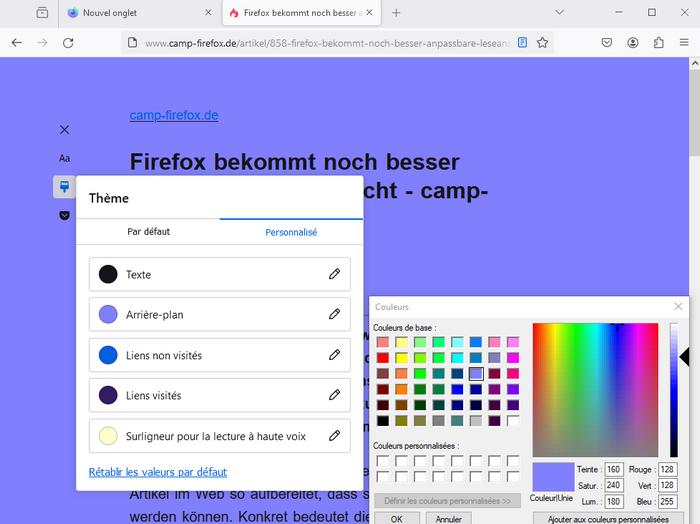Click the Surligneur pale yellow swatch

point(108,436)
